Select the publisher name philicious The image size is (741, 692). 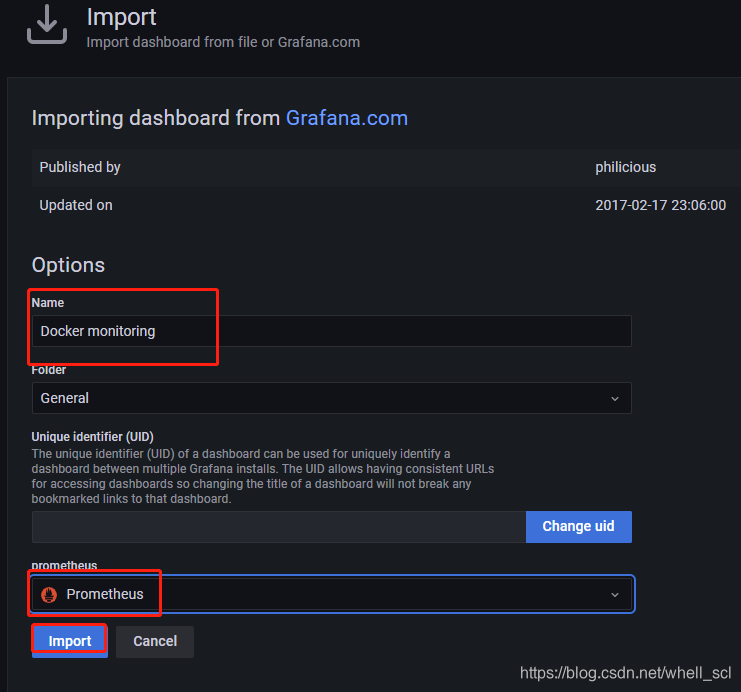(x=625, y=167)
